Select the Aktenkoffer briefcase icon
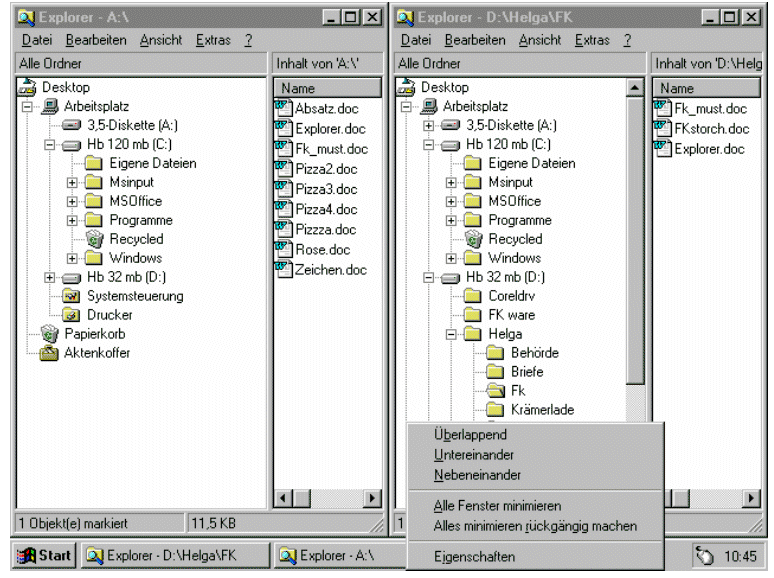 (x=49, y=353)
